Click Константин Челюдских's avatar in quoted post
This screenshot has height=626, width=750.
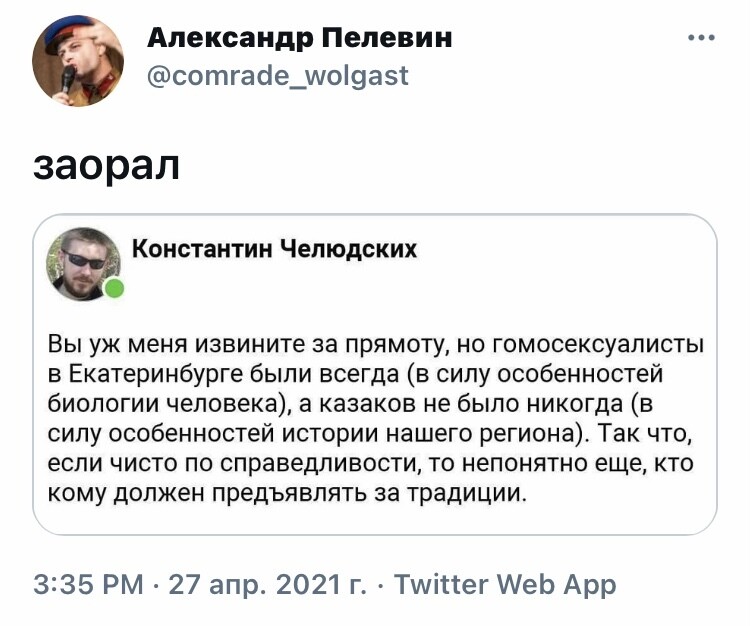[x=82, y=262]
